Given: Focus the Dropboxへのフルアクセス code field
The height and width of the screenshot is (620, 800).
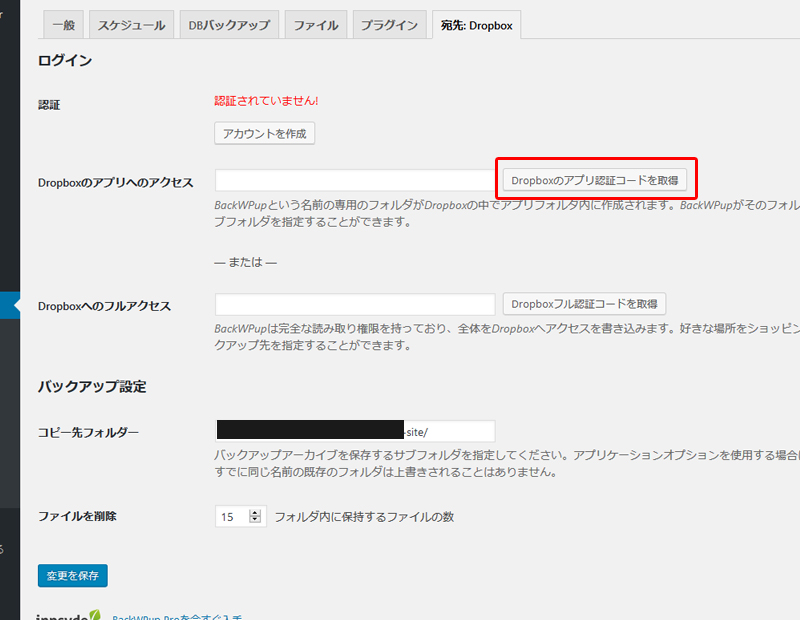Looking at the screenshot, I should [355, 305].
